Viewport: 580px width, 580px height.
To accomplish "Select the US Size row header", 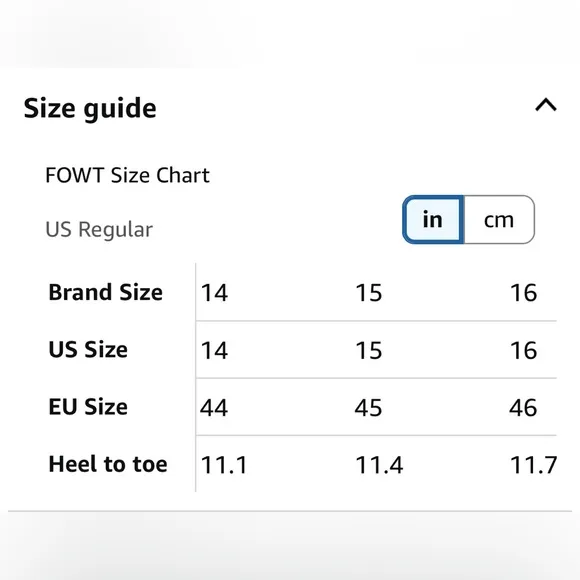I will pyautogui.click(x=88, y=350).
